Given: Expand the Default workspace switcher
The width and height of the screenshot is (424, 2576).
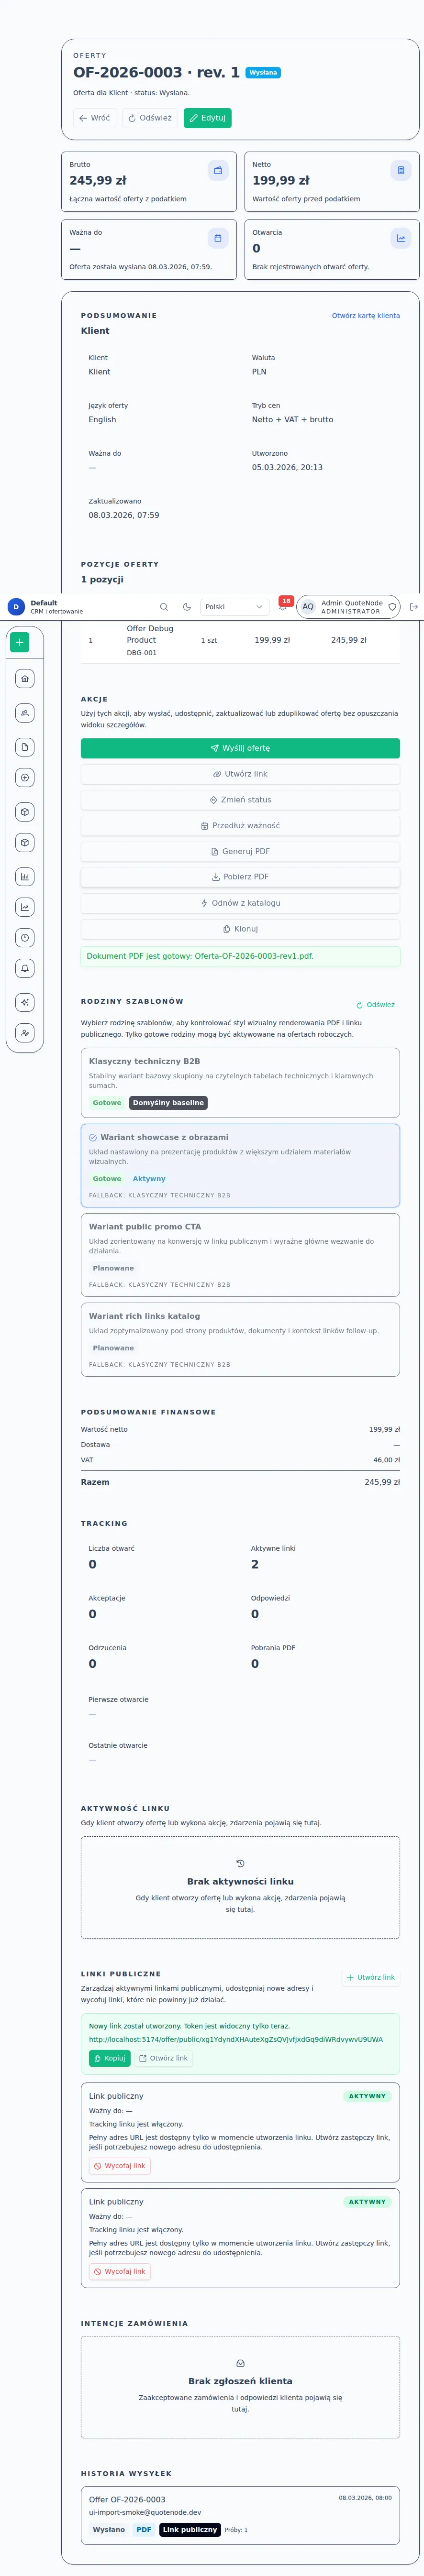Looking at the screenshot, I should tap(45, 607).
